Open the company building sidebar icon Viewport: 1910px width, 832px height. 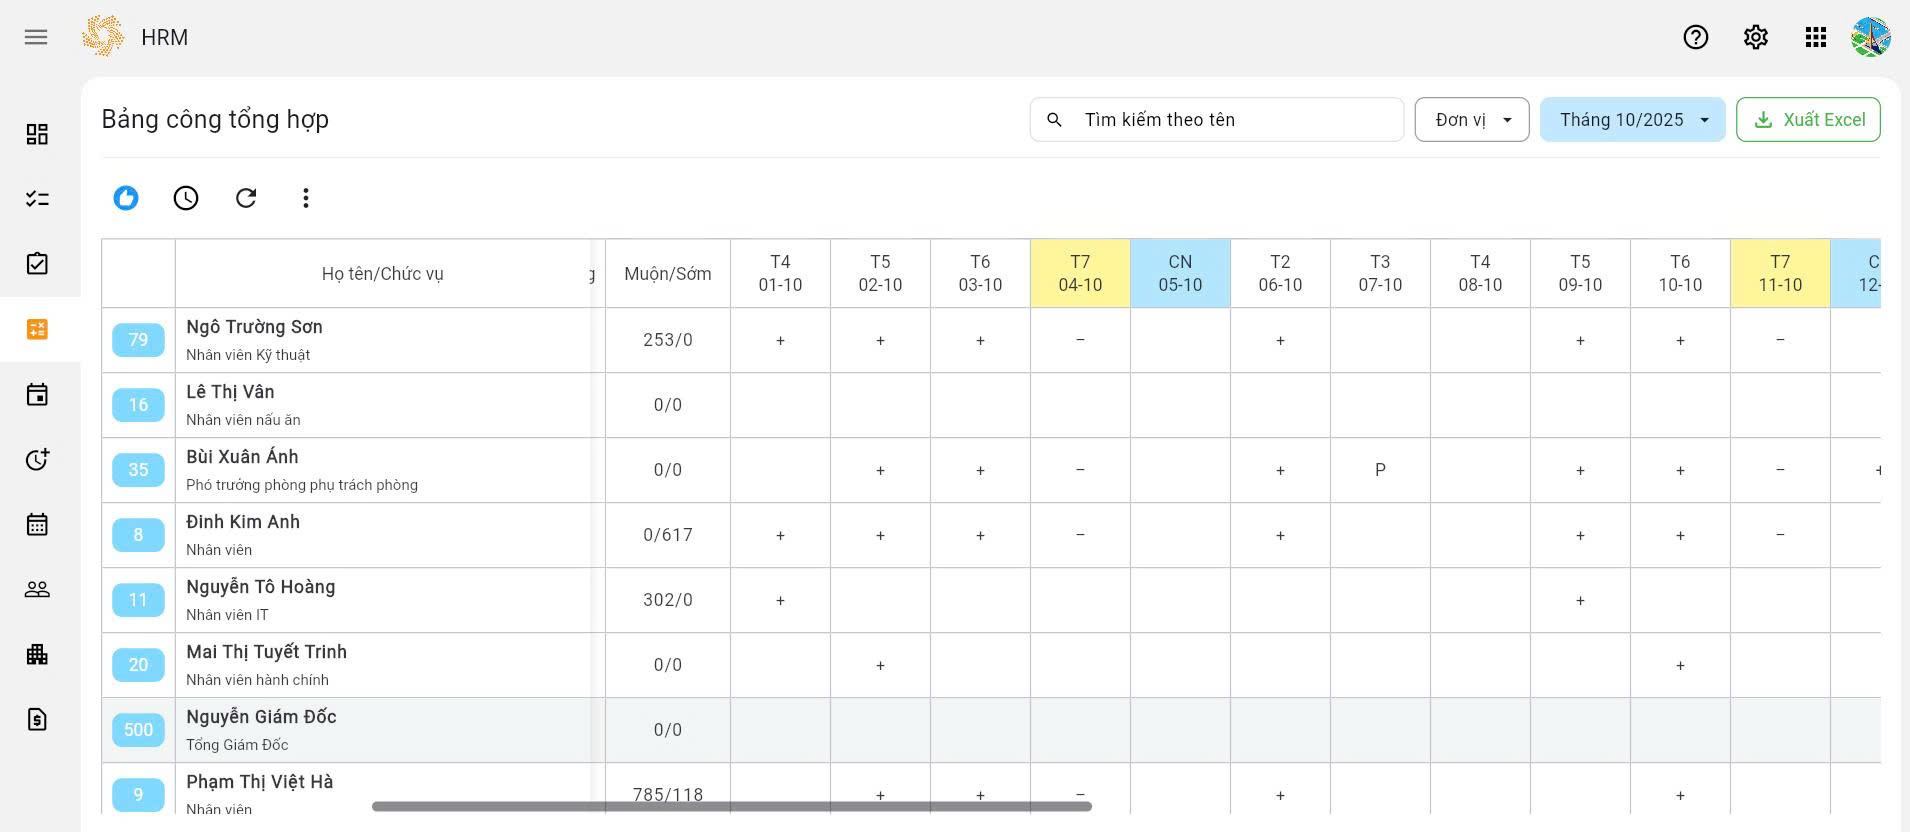[37, 654]
